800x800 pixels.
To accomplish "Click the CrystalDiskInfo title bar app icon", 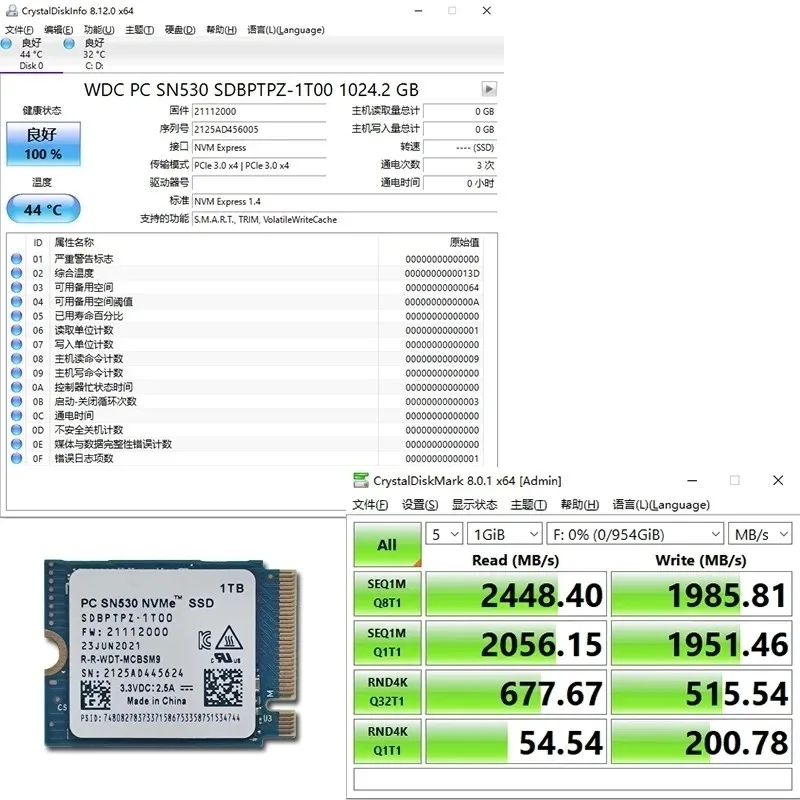I will [x=11, y=11].
